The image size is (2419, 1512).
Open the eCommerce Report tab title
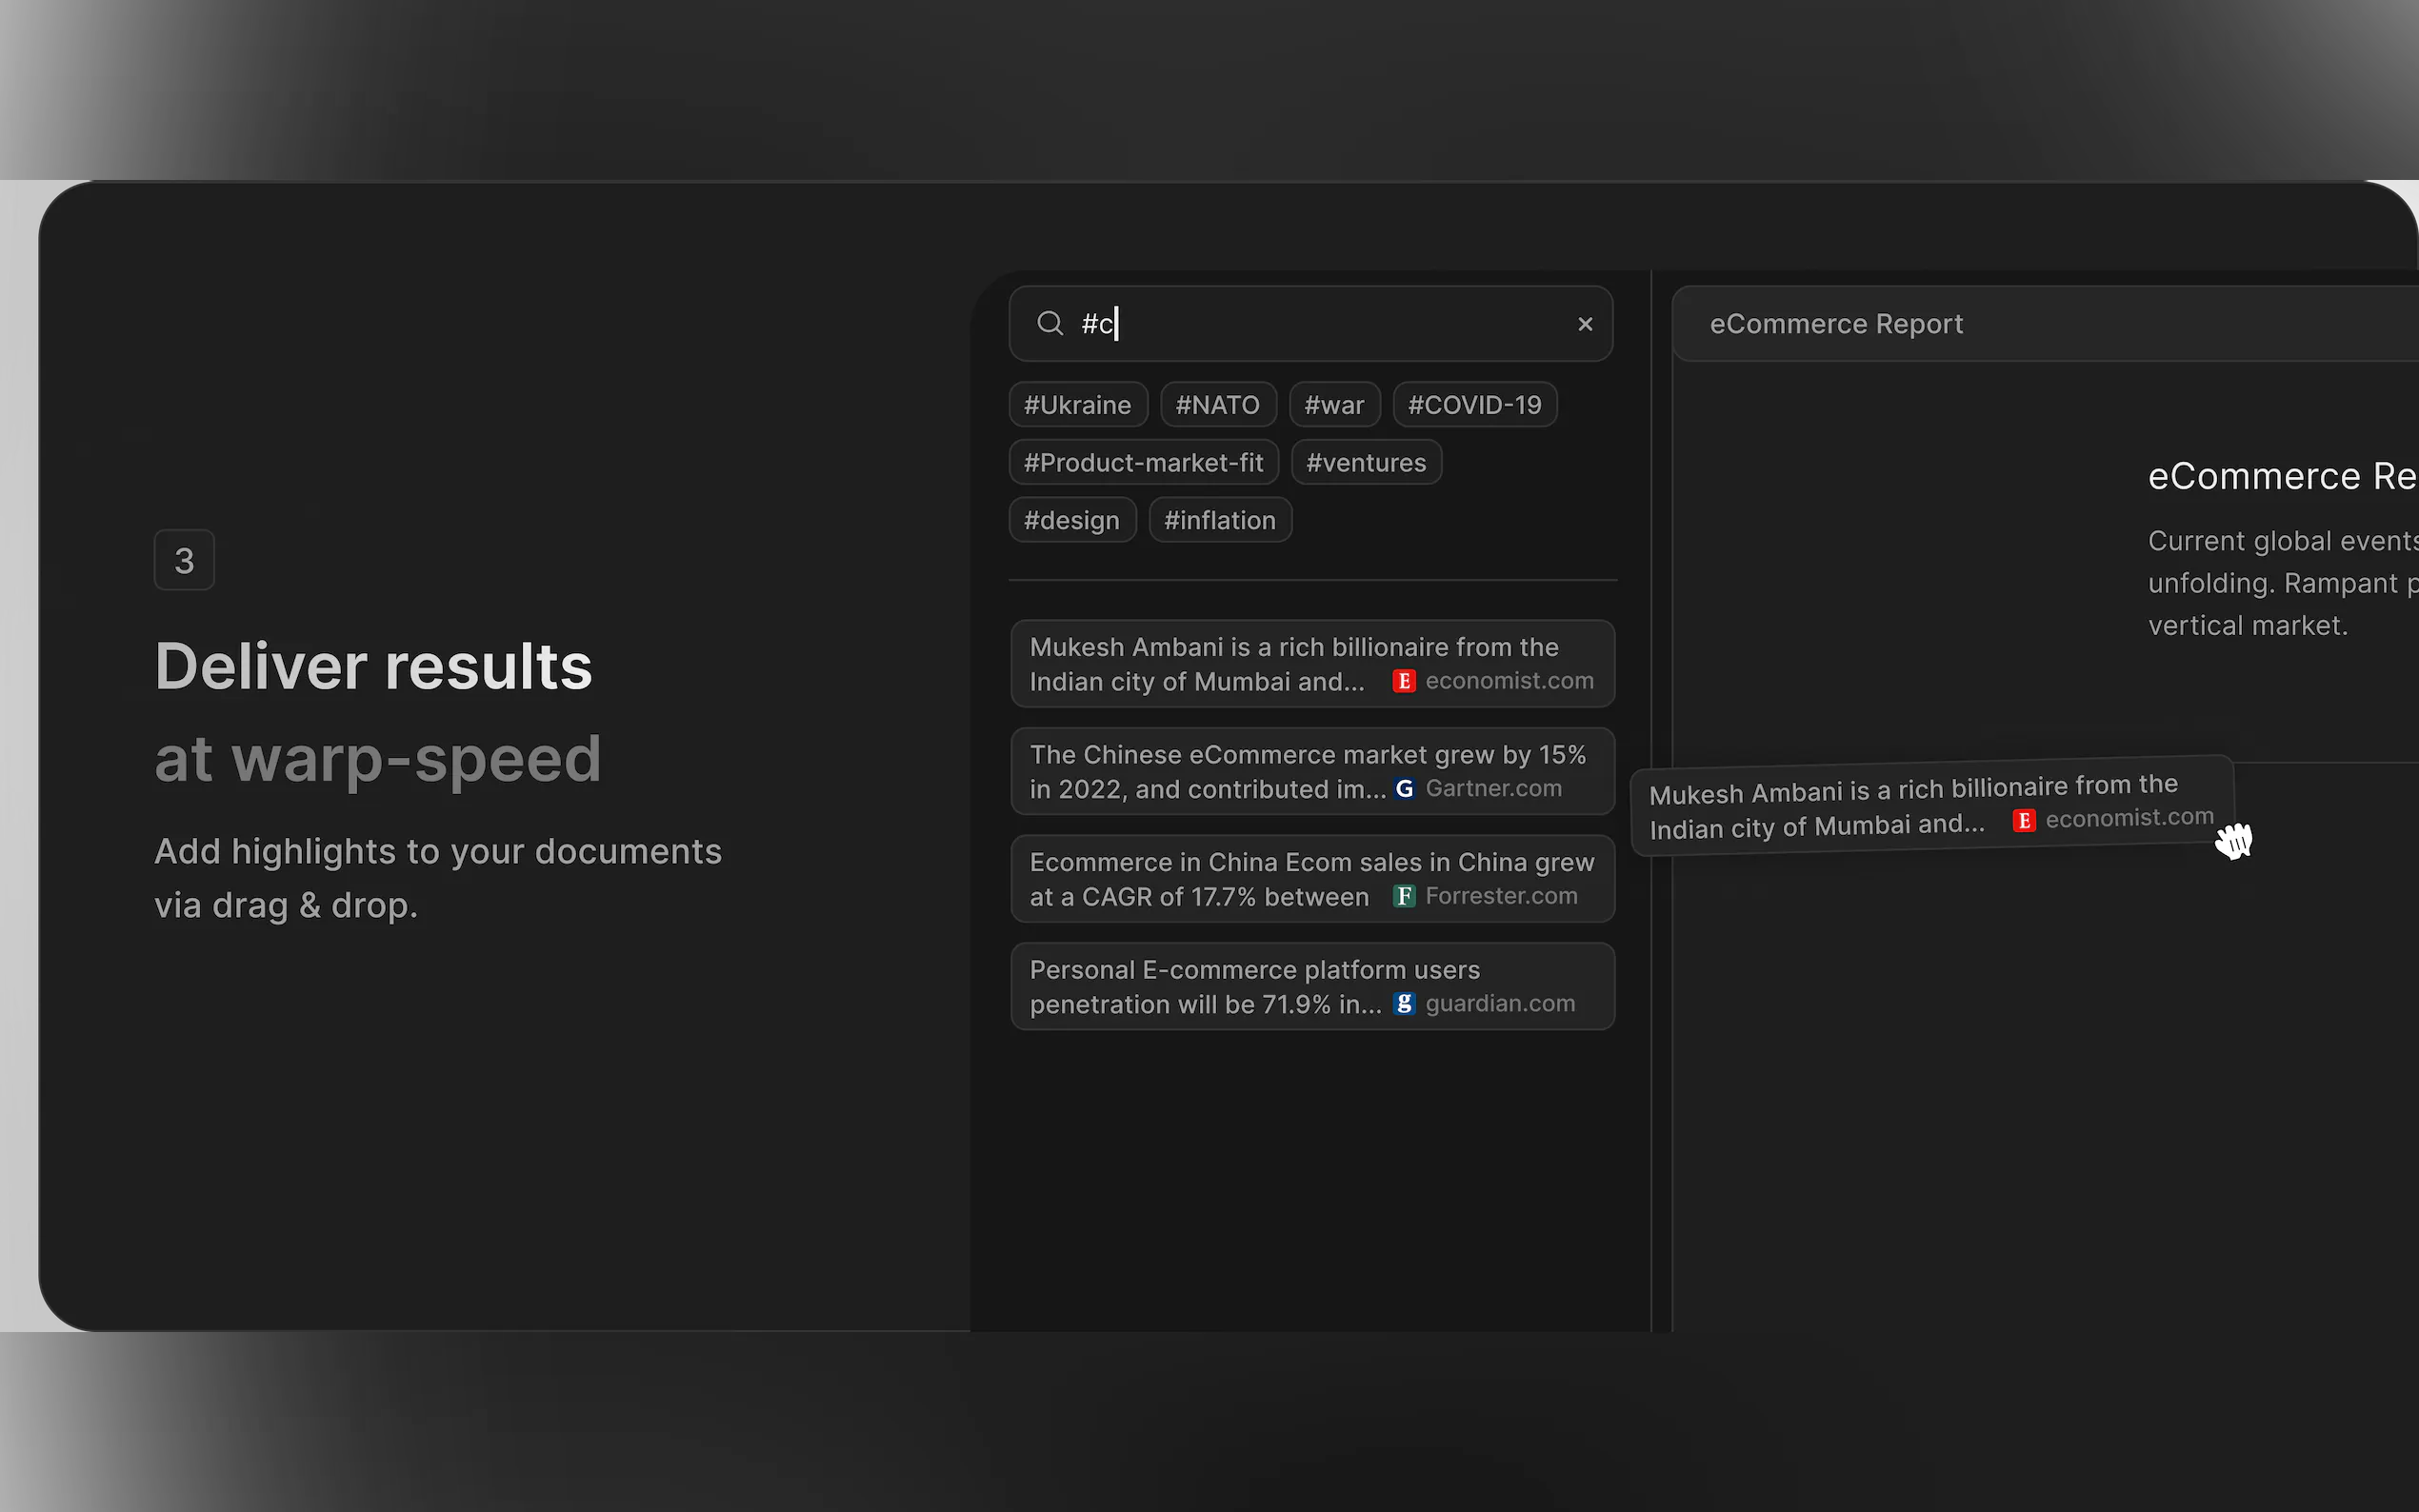pyautogui.click(x=1835, y=324)
